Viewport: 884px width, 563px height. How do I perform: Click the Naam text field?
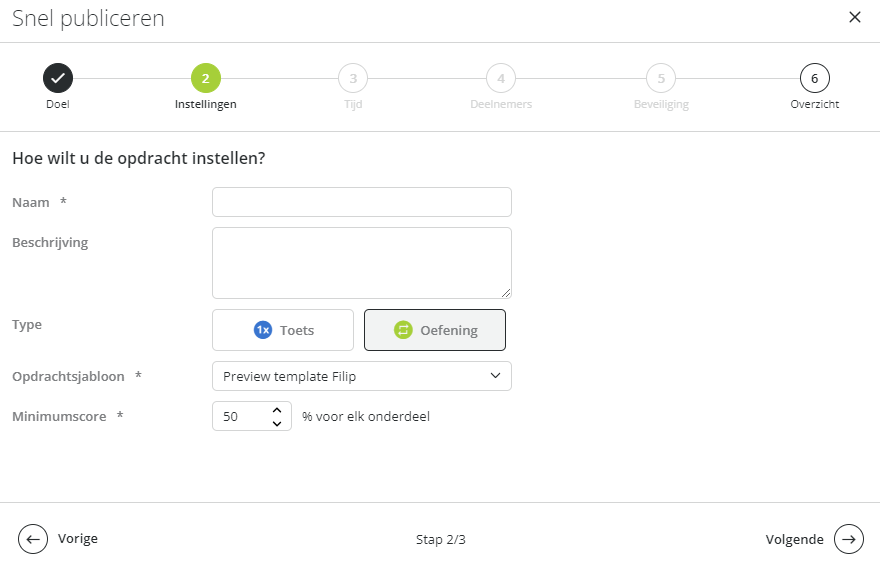(x=362, y=202)
